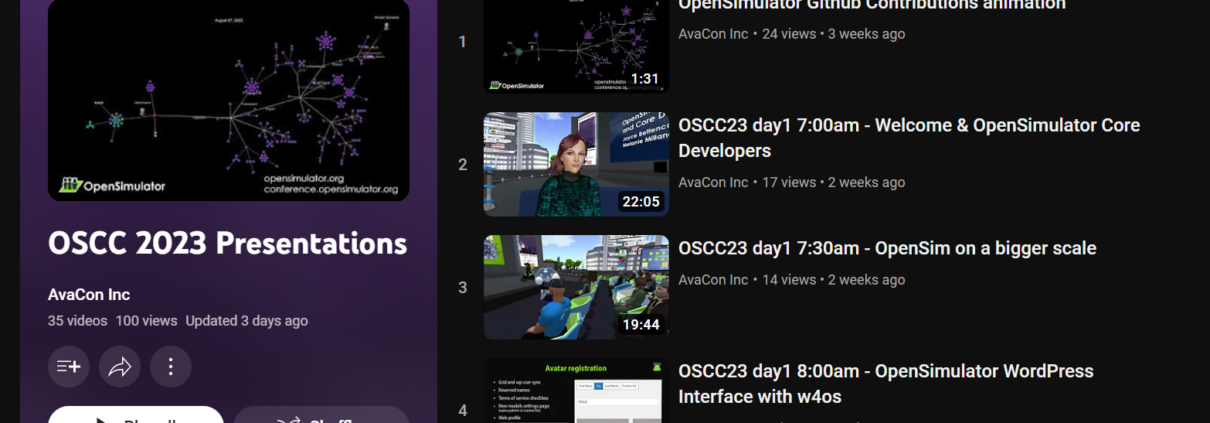This screenshot has height=423, width=1210.
Task: Open the WordPress Interface with w4os thumbnail
Action: tap(576, 391)
